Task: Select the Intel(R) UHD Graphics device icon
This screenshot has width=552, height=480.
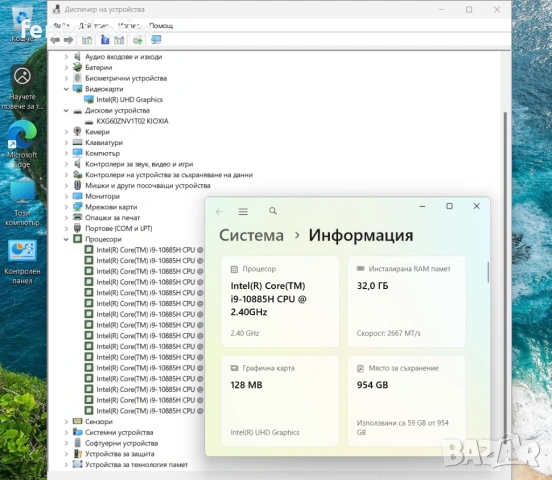Action: pos(89,100)
